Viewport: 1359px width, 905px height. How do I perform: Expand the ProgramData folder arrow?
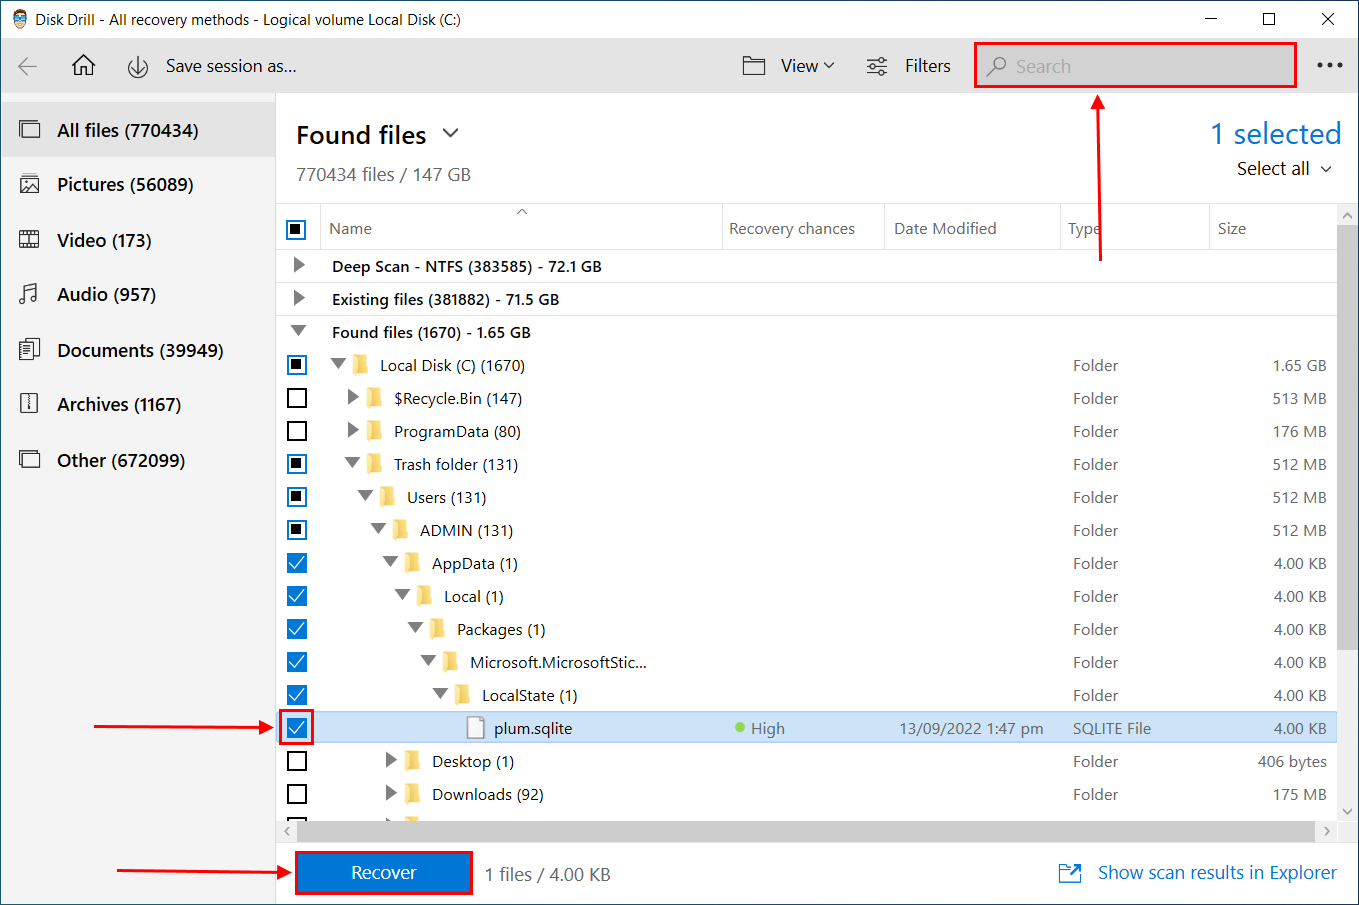pos(352,431)
